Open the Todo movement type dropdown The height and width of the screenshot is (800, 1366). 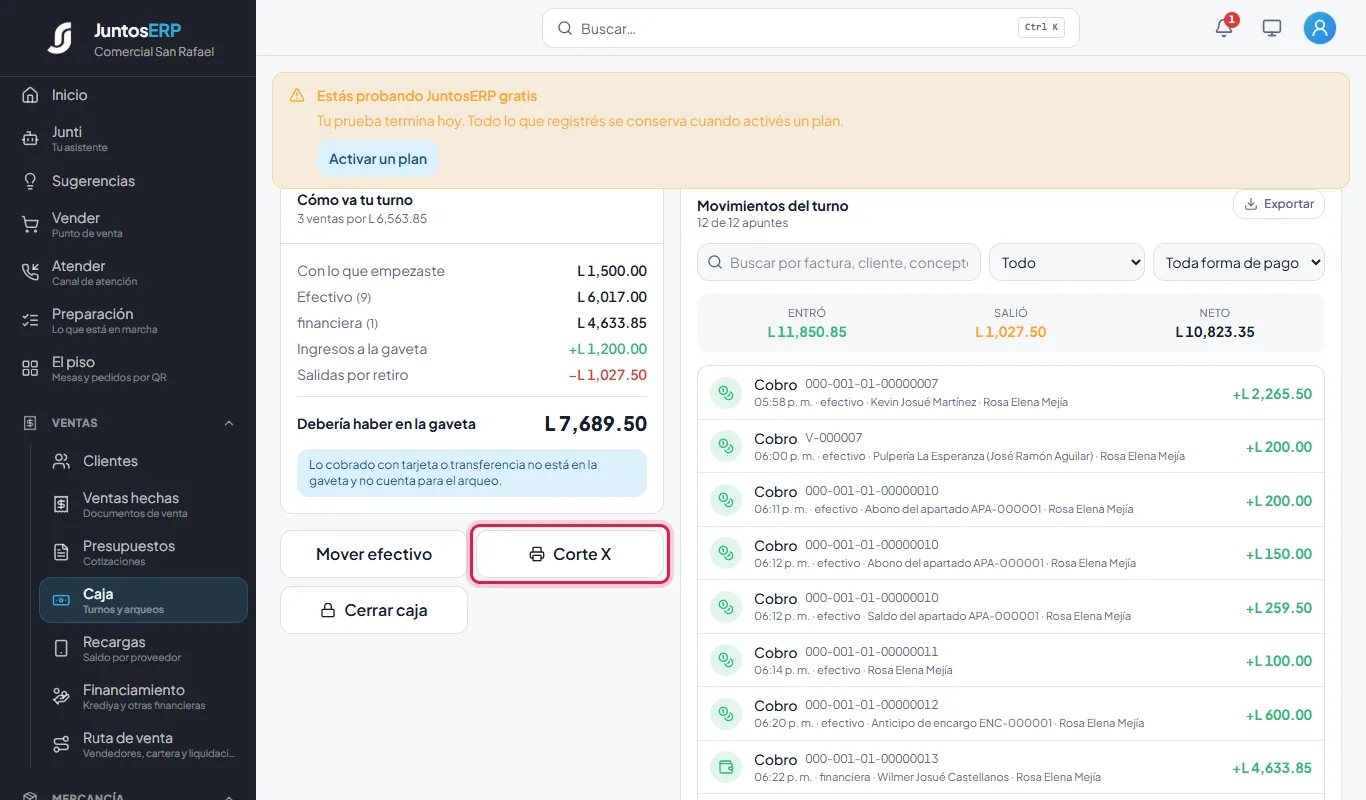1067,262
